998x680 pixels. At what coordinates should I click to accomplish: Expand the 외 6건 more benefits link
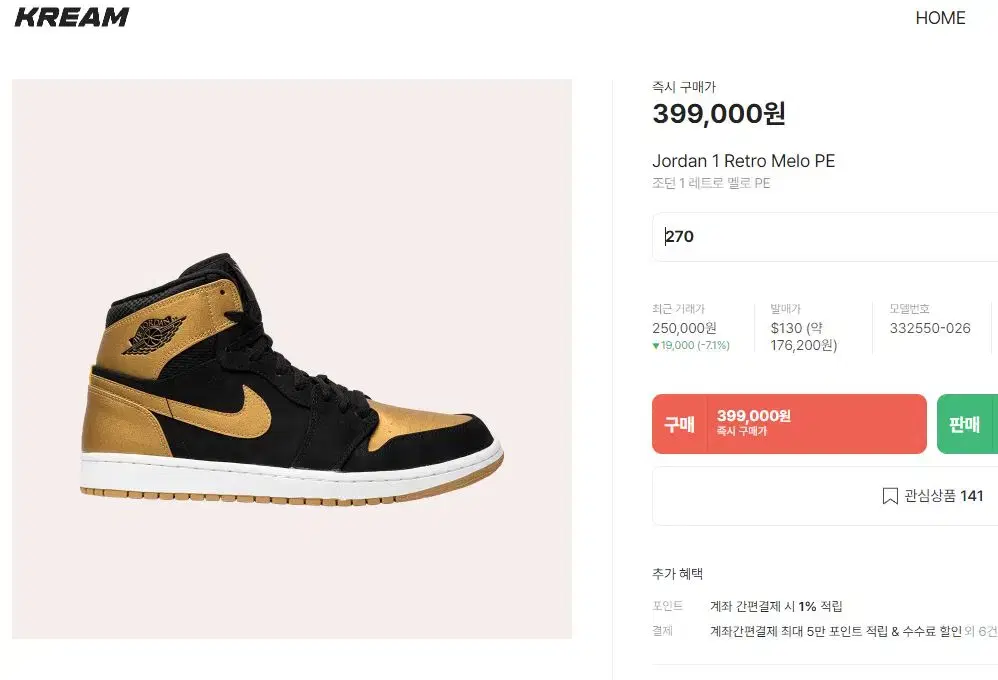point(981,631)
